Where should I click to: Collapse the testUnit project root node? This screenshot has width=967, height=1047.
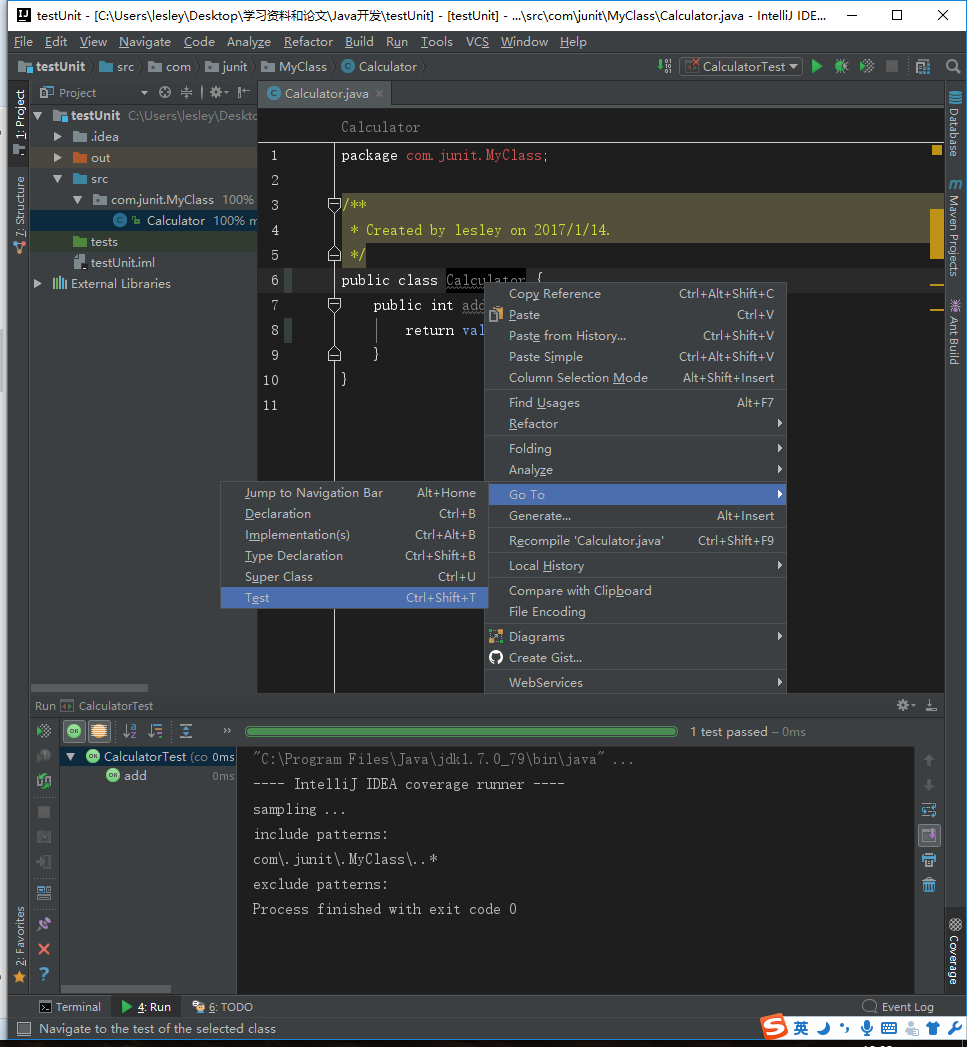pyautogui.click(x=38, y=116)
